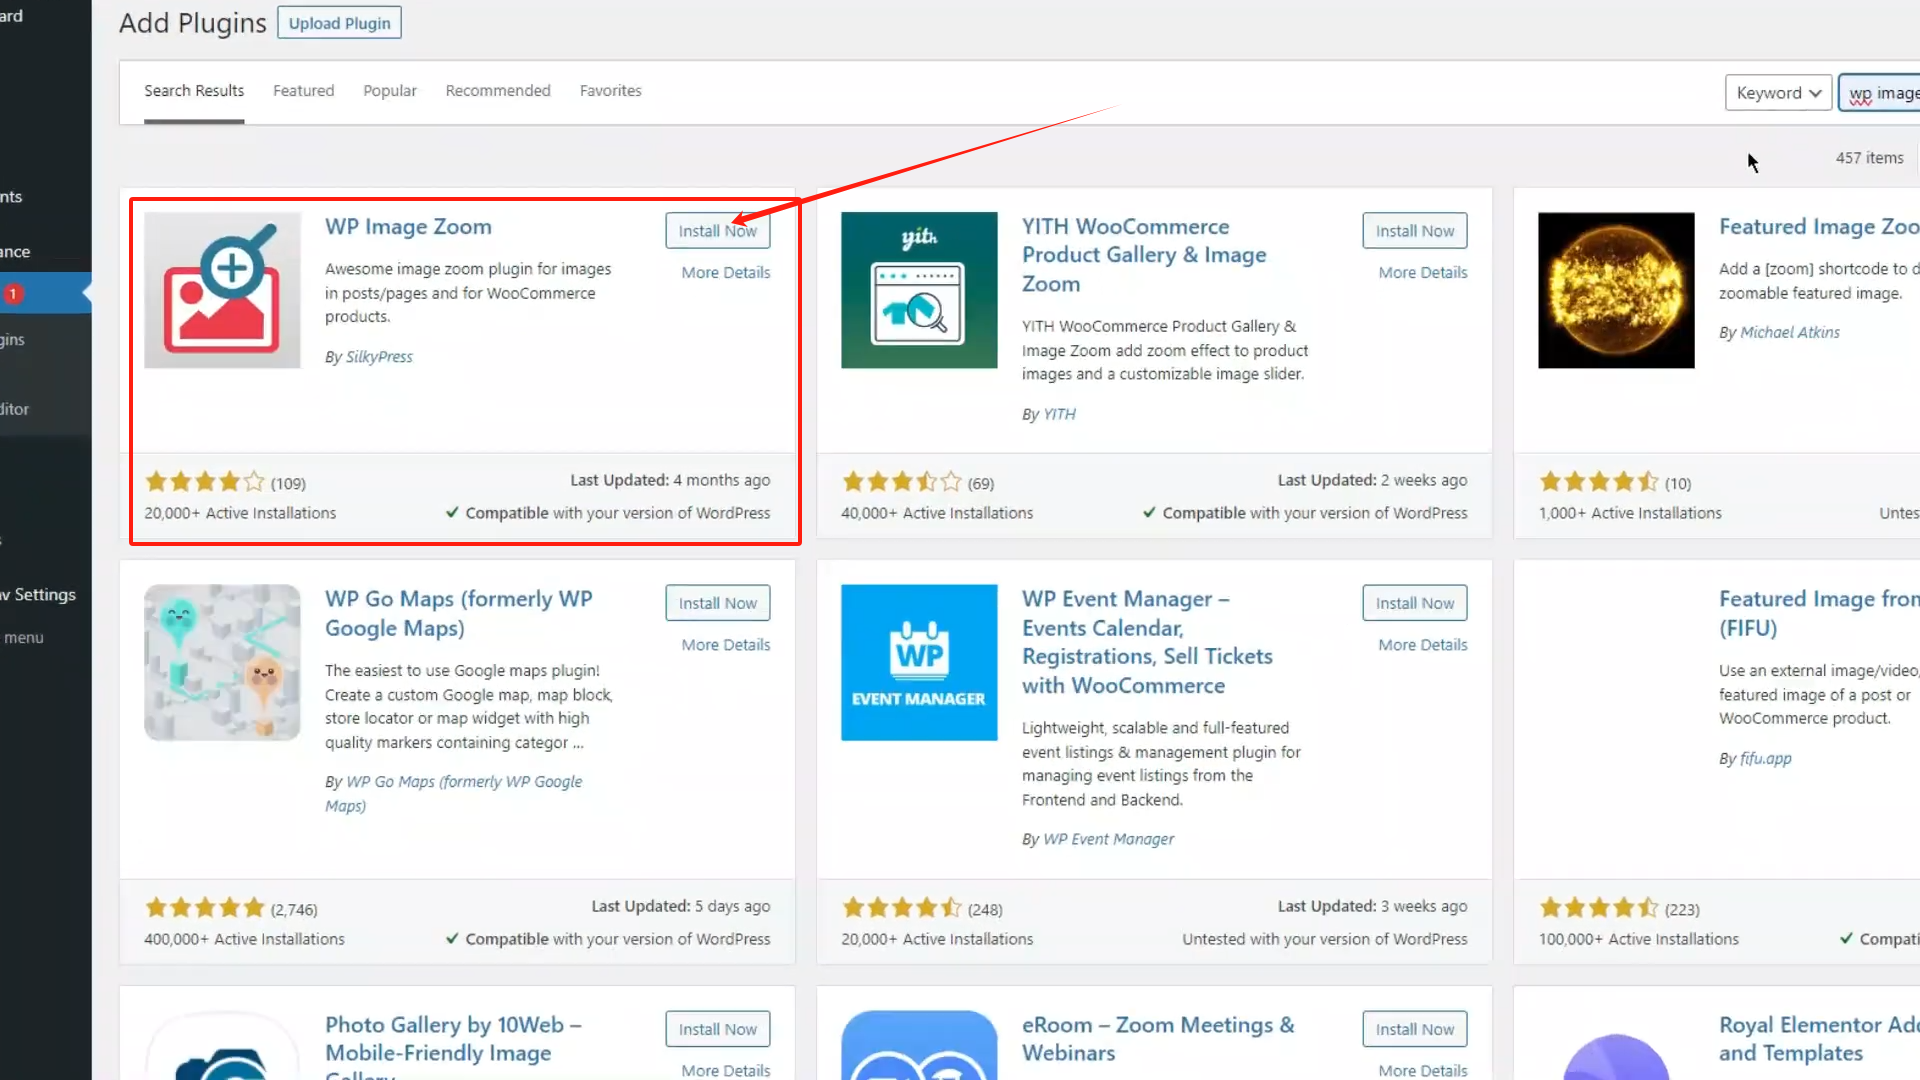Click the SilkyPress author link
The image size is (1920, 1080).
tap(379, 357)
